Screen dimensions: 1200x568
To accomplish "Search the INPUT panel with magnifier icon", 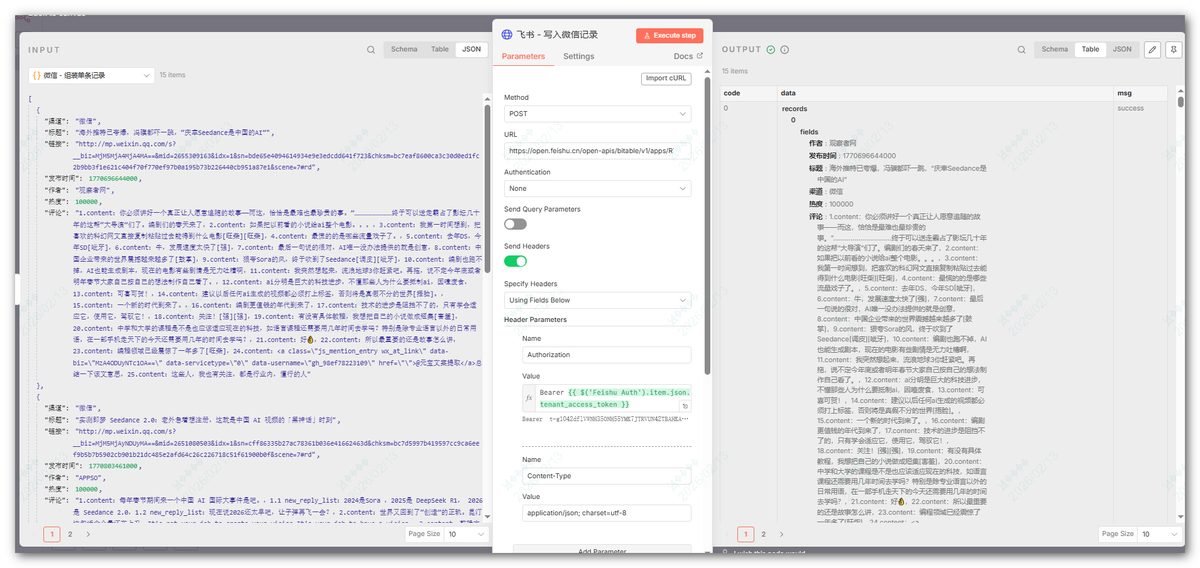I will click(x=371, y=49).
